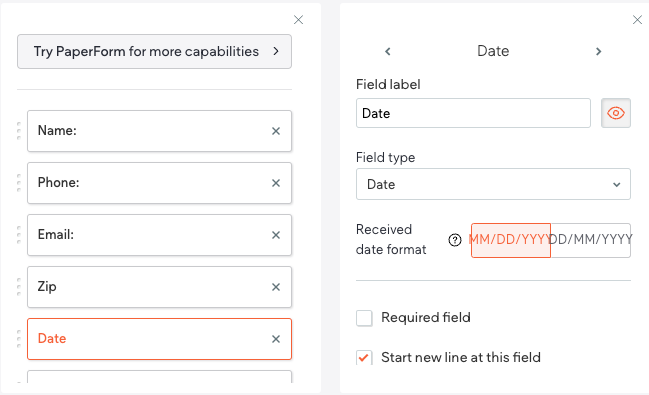The image size is (649, 395).
Task: Uncheck Start new line at this field
Action: coord(364,358)
